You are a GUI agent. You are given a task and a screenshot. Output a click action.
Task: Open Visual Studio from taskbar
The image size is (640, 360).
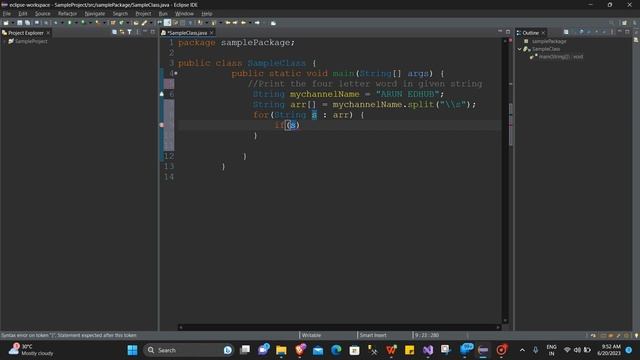[x=428, y=350]
